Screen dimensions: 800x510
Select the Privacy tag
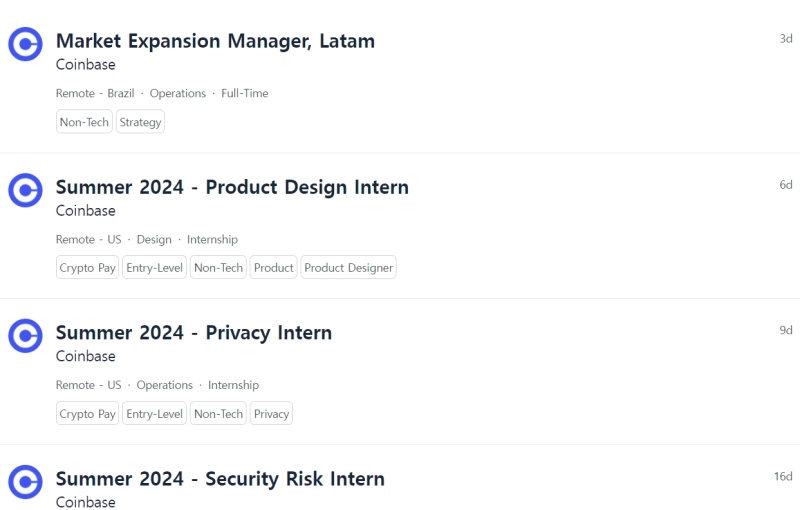(271, 414)
